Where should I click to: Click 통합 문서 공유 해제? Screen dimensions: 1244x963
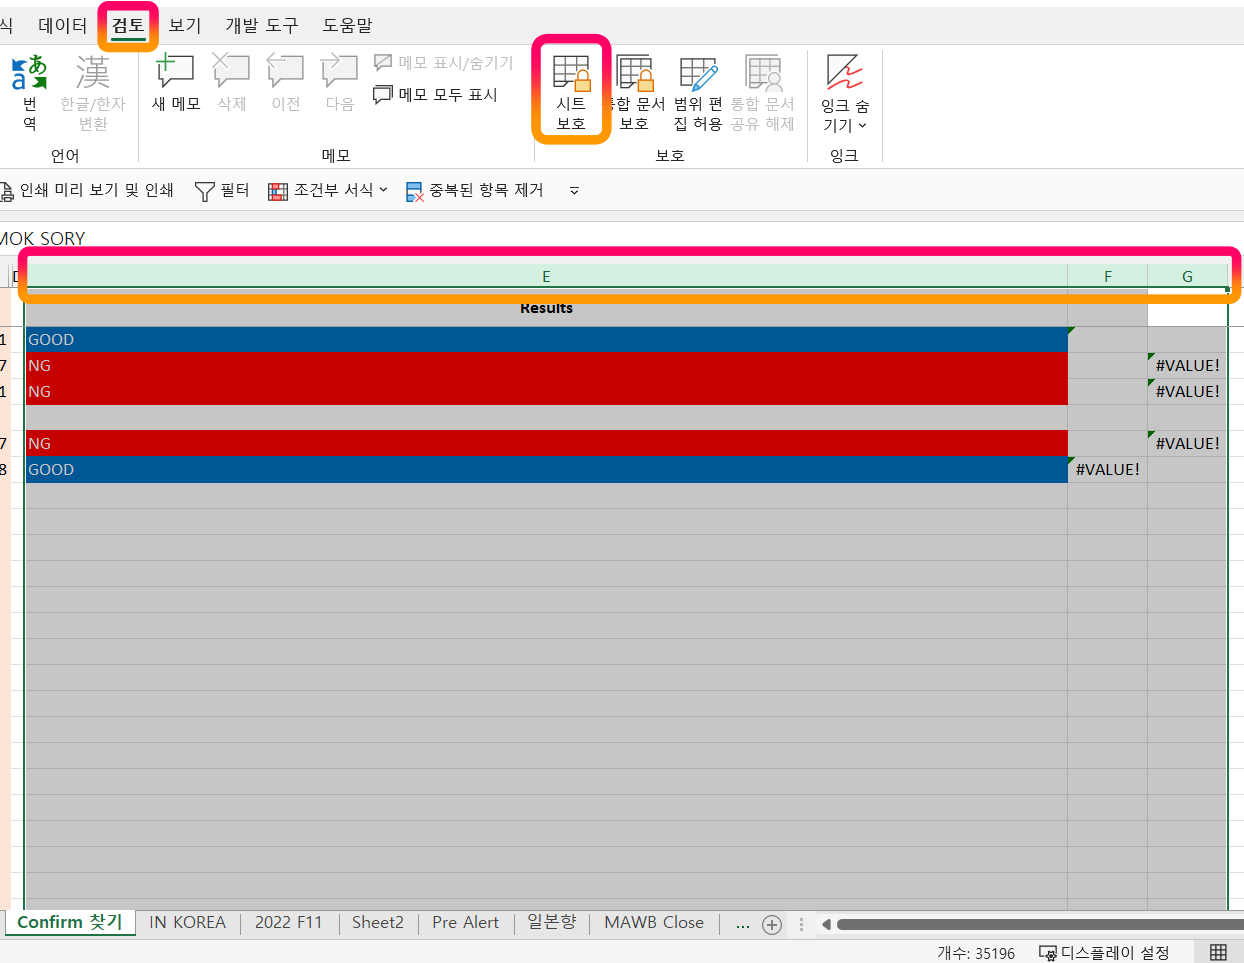pyautogui.click(x=763, y=93)
